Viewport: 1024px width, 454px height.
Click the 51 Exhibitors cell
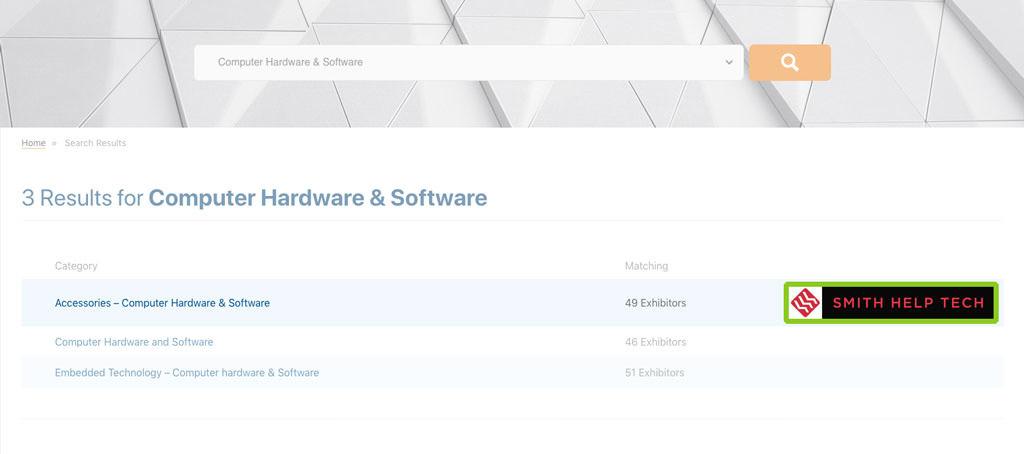pos(654,373)
